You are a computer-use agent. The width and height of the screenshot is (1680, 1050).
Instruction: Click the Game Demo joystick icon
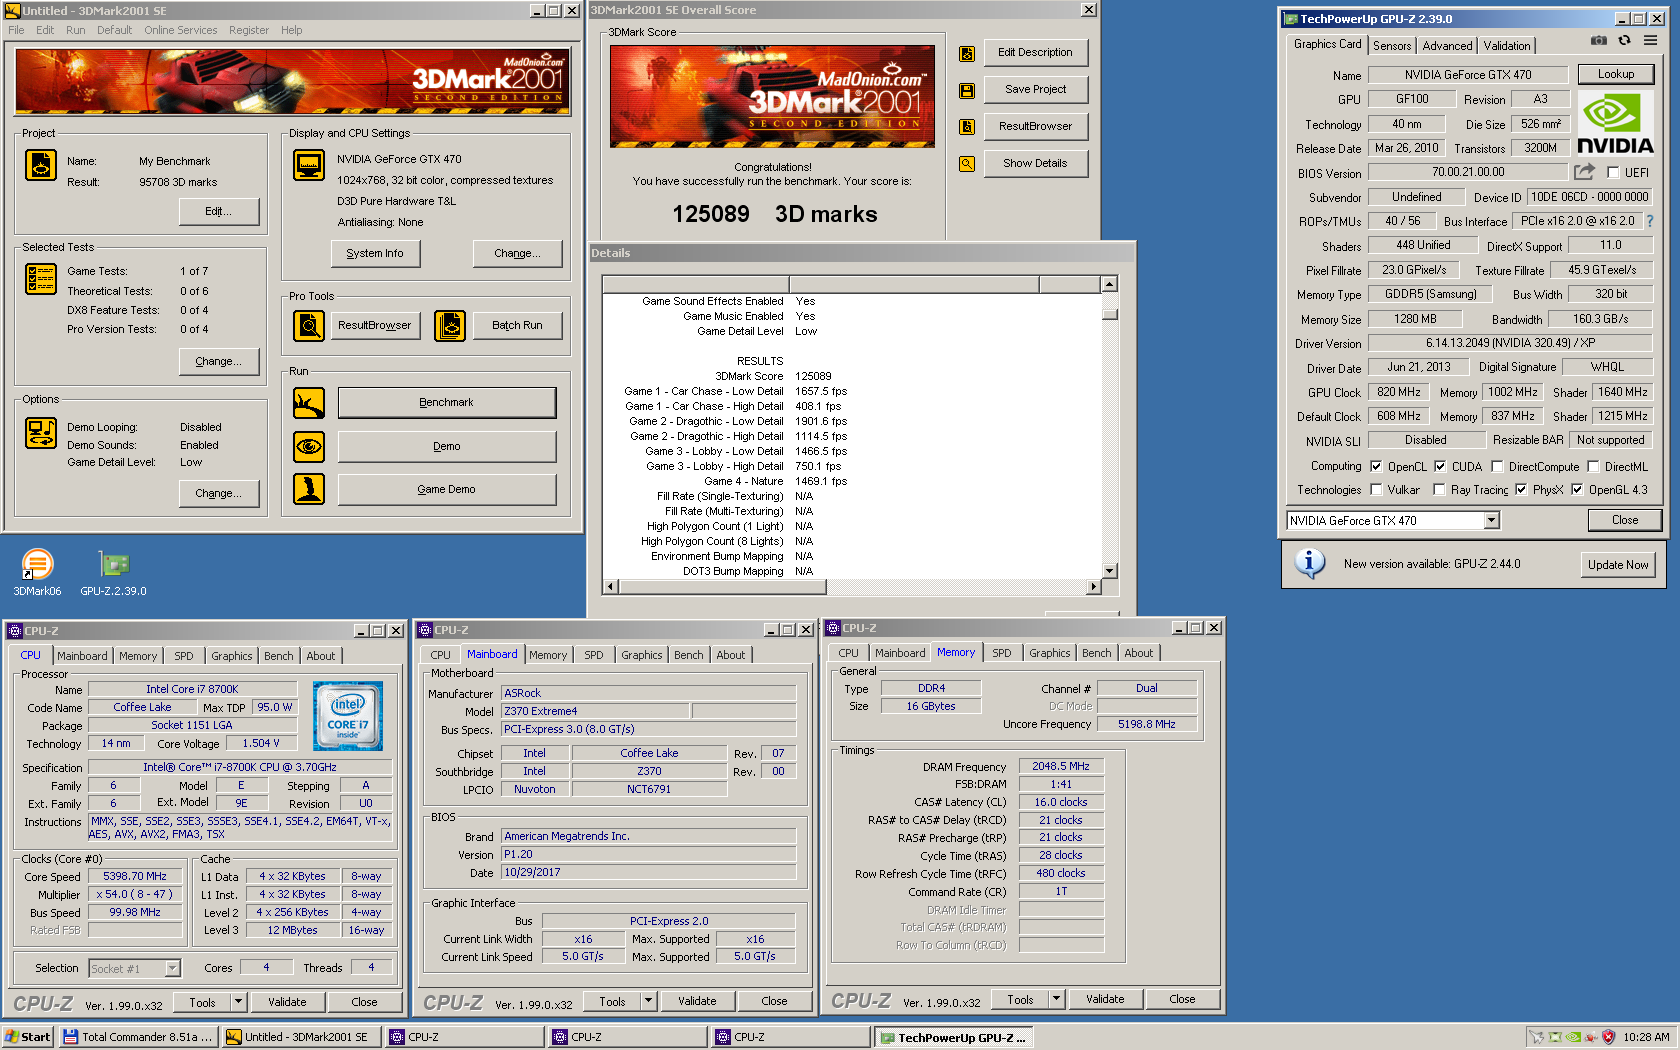309,489
